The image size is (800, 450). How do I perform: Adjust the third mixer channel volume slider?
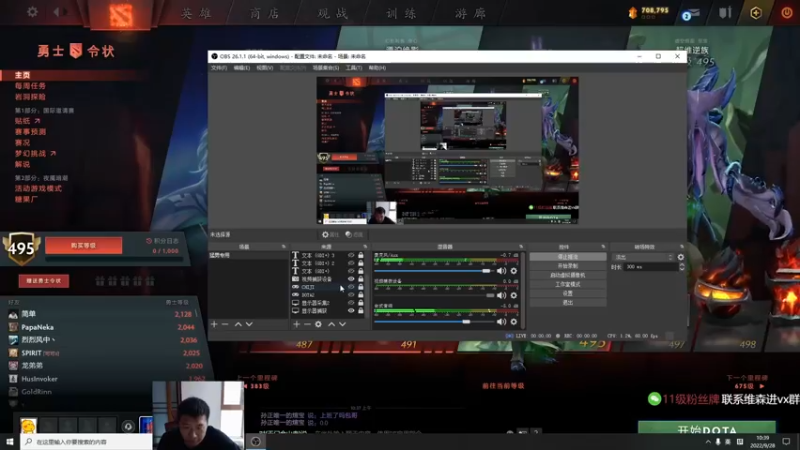(x=434, y=321)
